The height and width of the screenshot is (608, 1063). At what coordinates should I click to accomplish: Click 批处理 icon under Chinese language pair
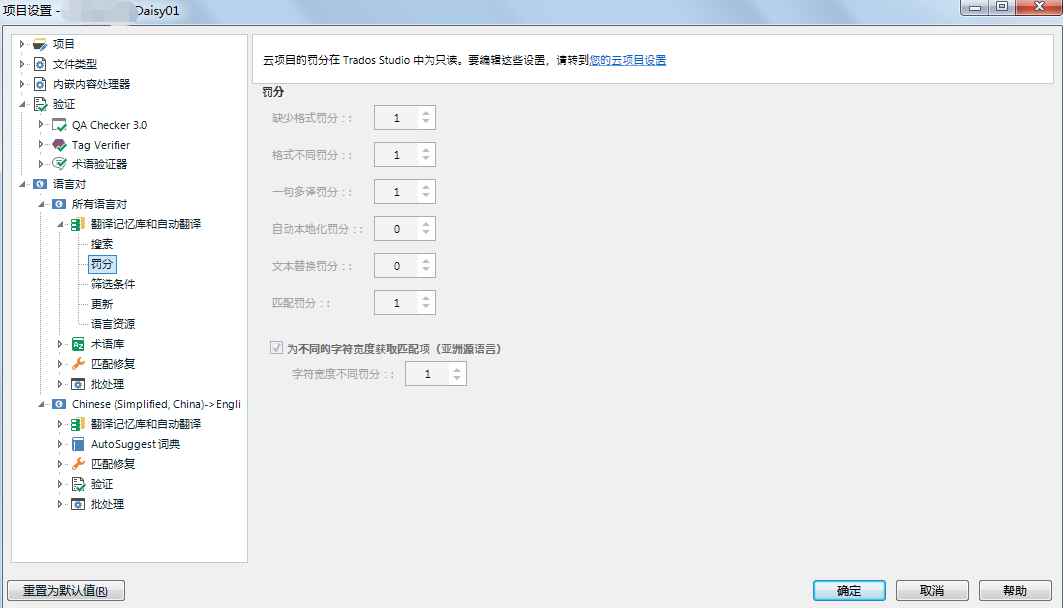(x=78, y=504)
